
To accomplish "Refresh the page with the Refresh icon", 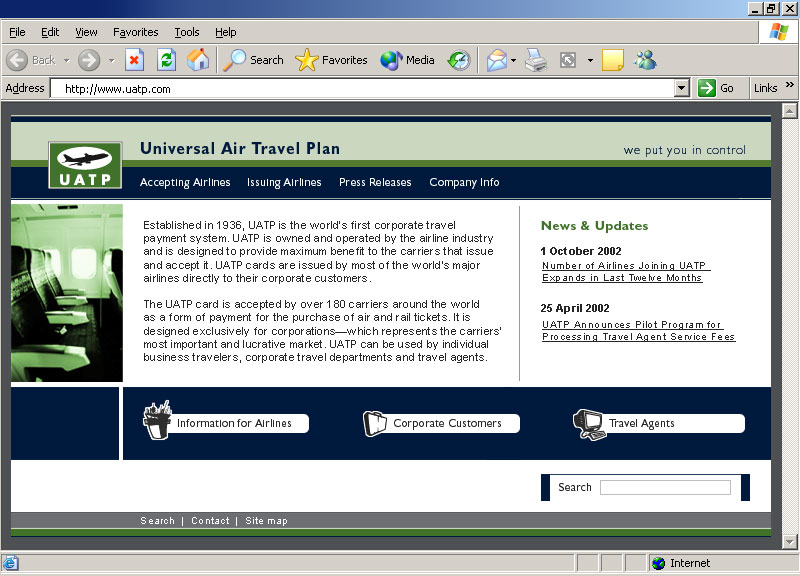I will [x=166, y=60].
